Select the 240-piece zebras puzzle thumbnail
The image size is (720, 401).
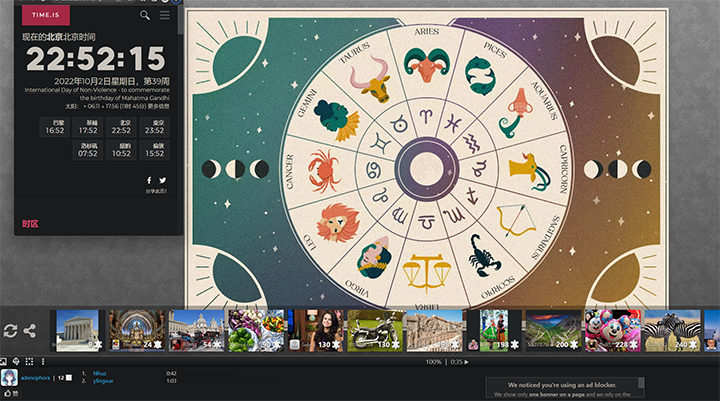[672, 331]
